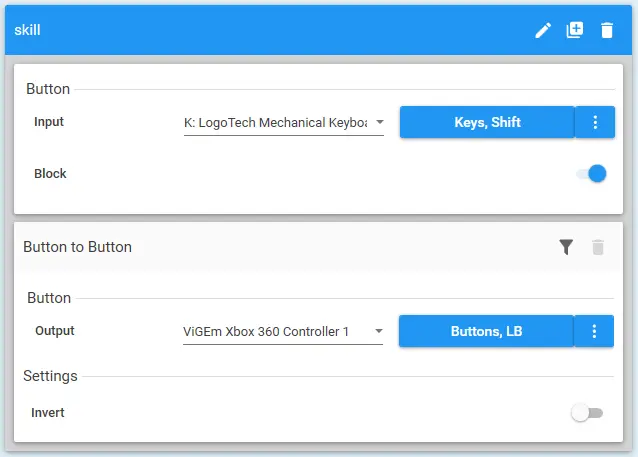
Task: Click the Input field label
Action: tap(48, 122)
